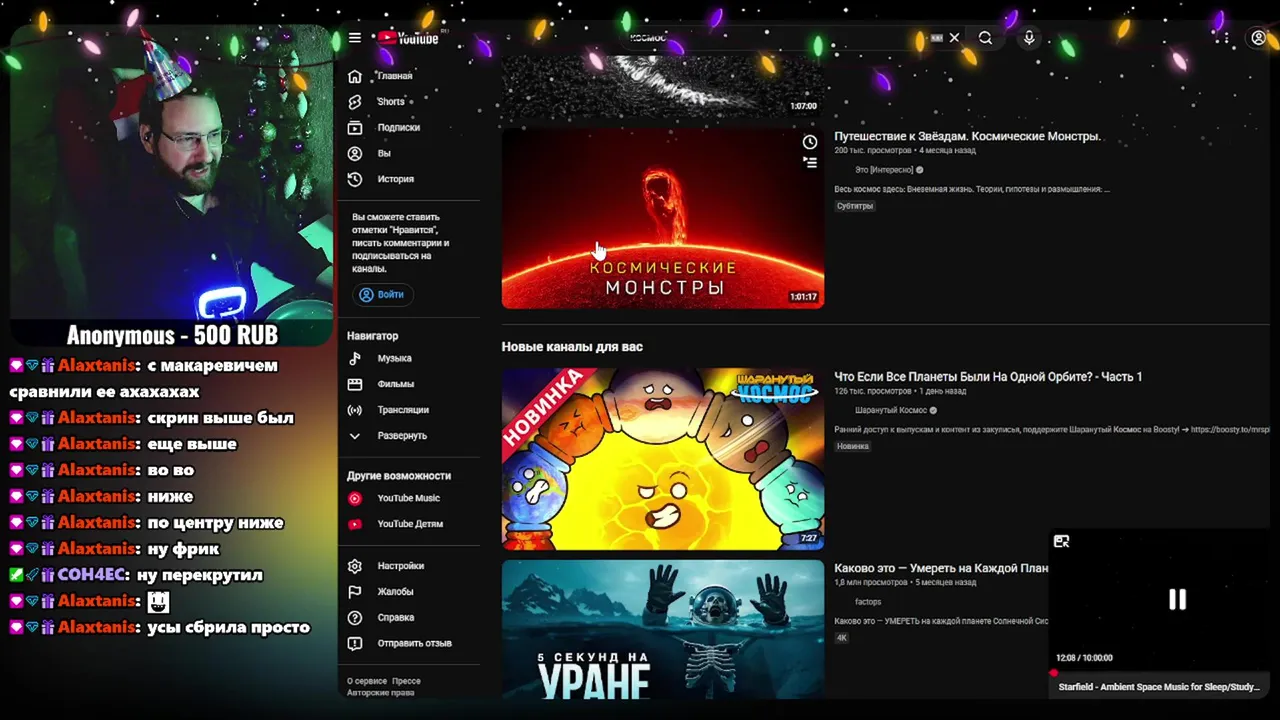
Task: Click the «Новые каналы для вас» heading
Action: [x=572, y=347]
